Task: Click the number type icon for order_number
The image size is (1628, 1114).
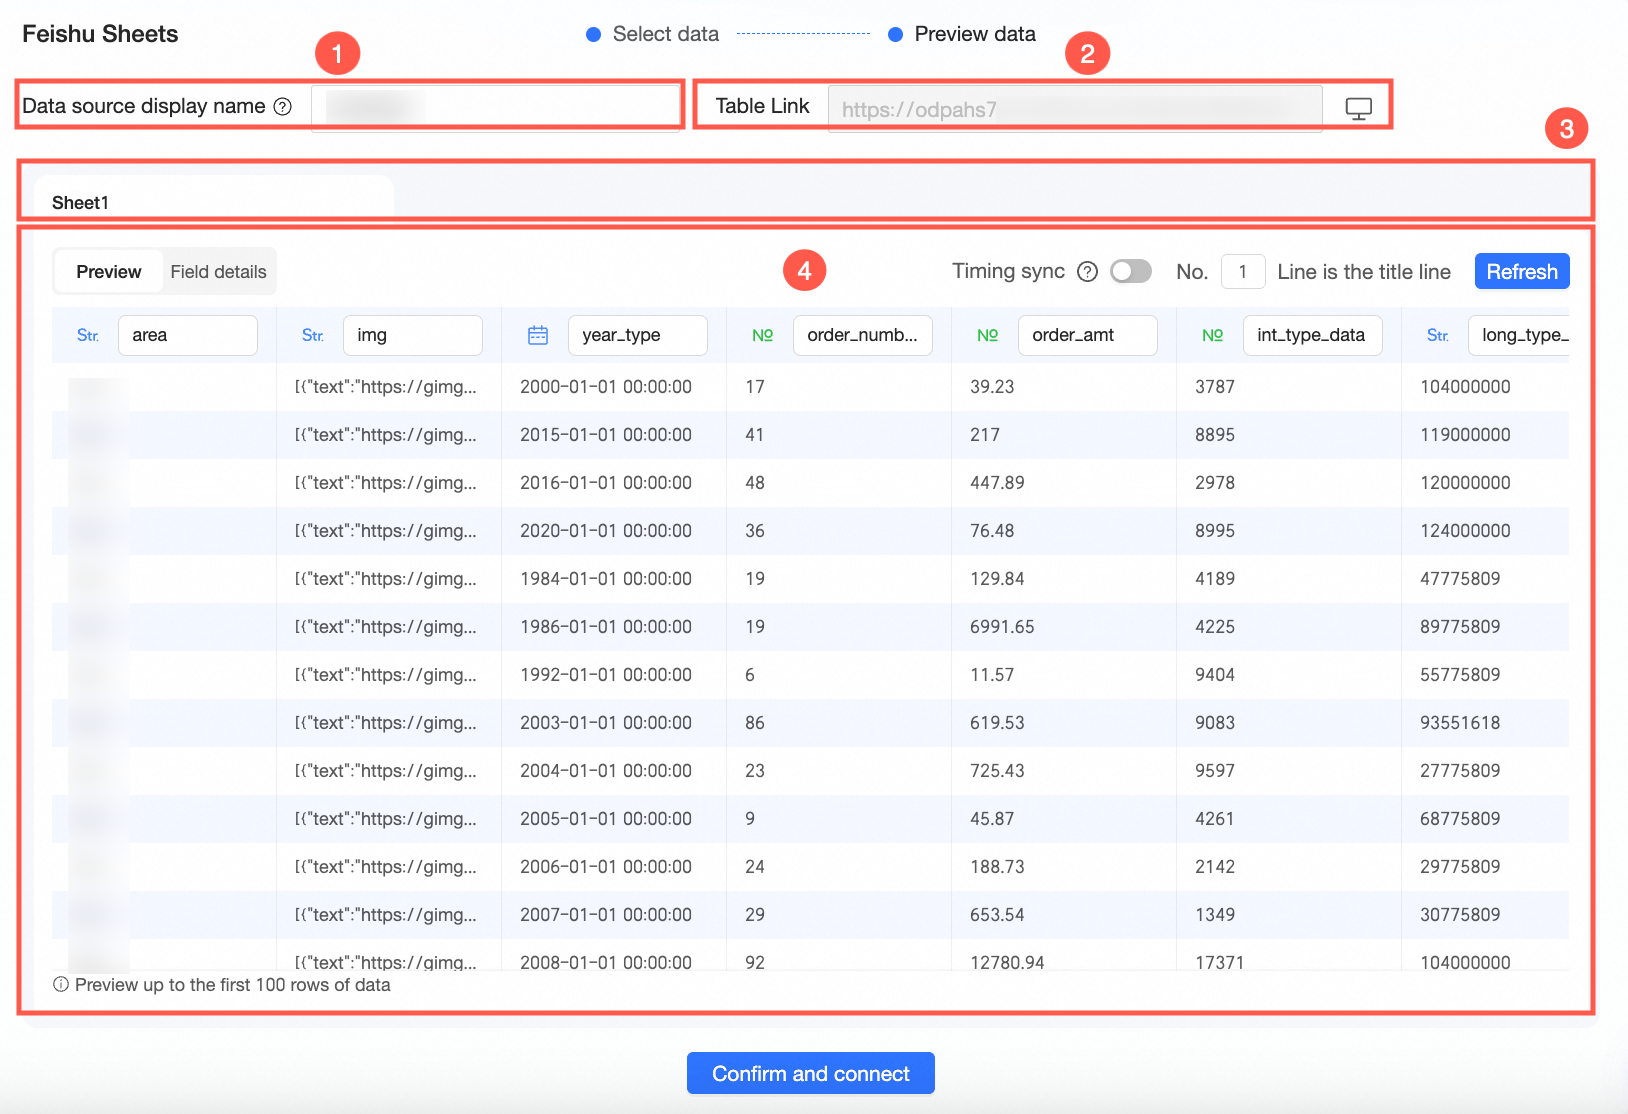Action: (x=763, y=336)
